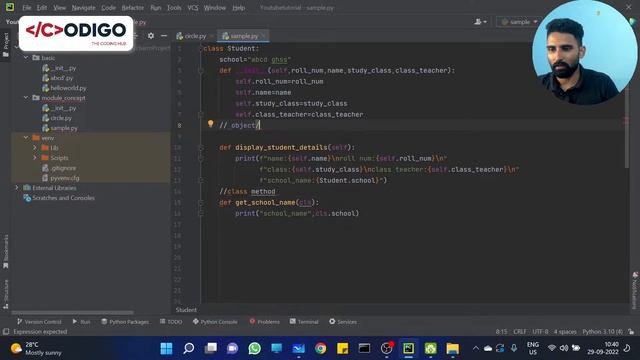Image resolution: width=640 pixels, height=360 pixels.
Task: Open the Services tool window
Action: point(343,322)
